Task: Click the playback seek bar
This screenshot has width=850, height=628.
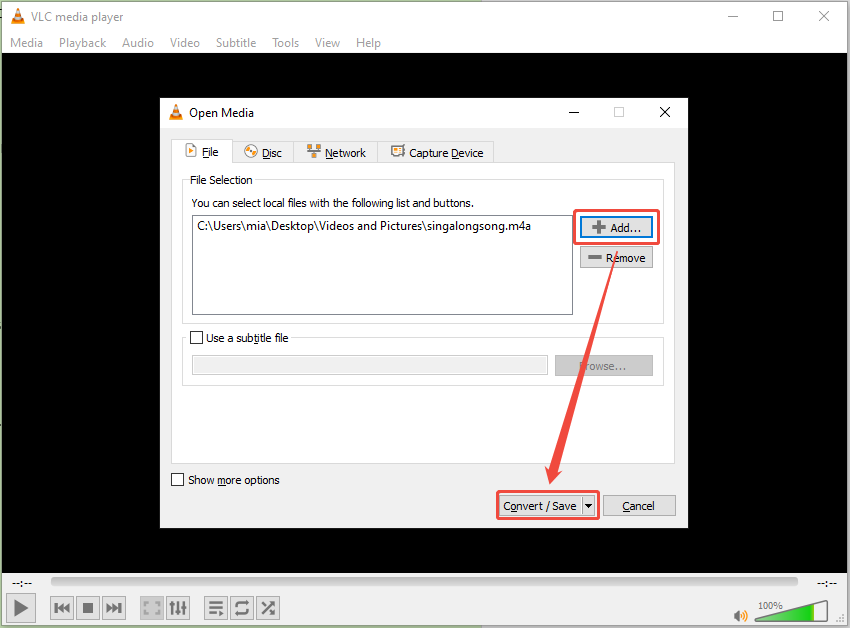Action: click(x=424, y=581)
